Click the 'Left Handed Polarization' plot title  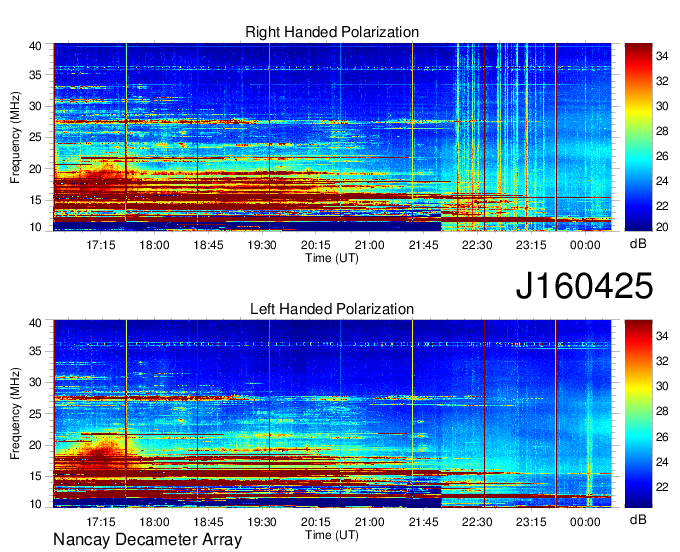coord(332,309)
